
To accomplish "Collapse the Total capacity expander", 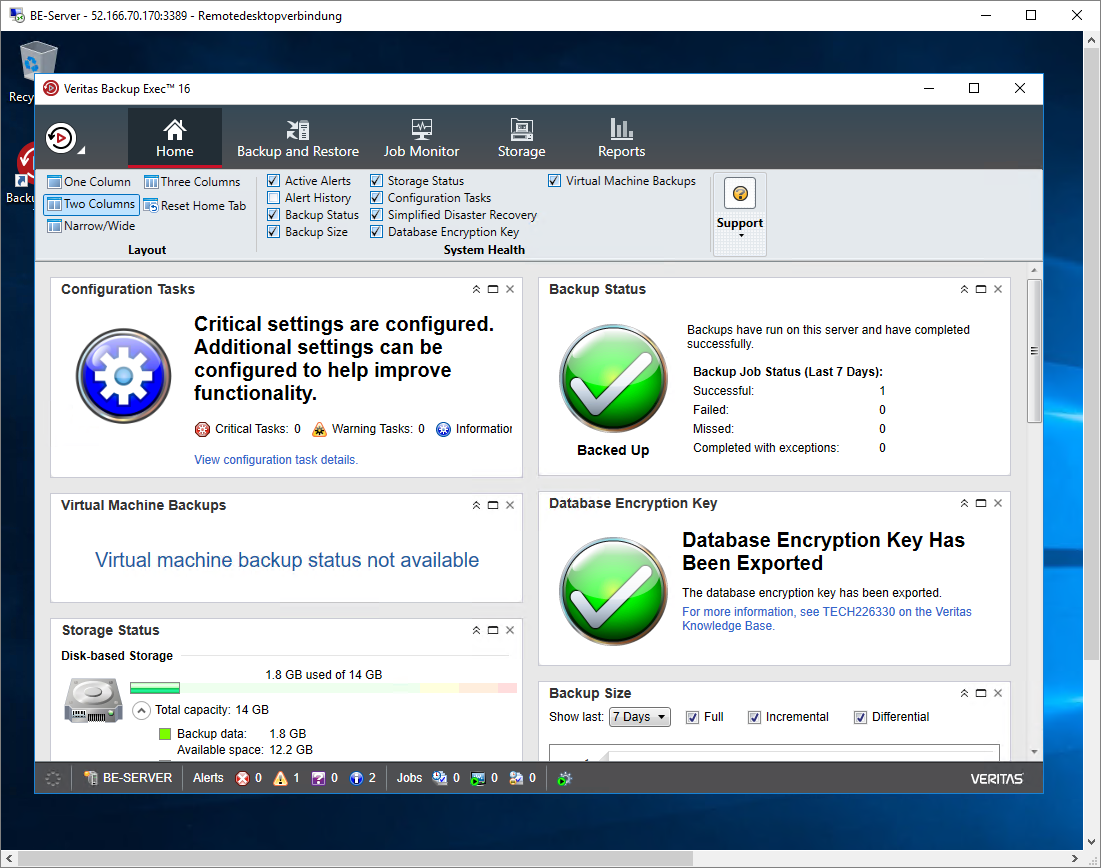I will [x=141, y=710].
